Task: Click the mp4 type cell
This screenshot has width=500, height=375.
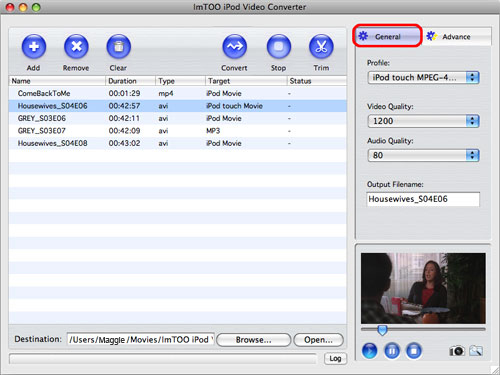Action: point(166,94)
